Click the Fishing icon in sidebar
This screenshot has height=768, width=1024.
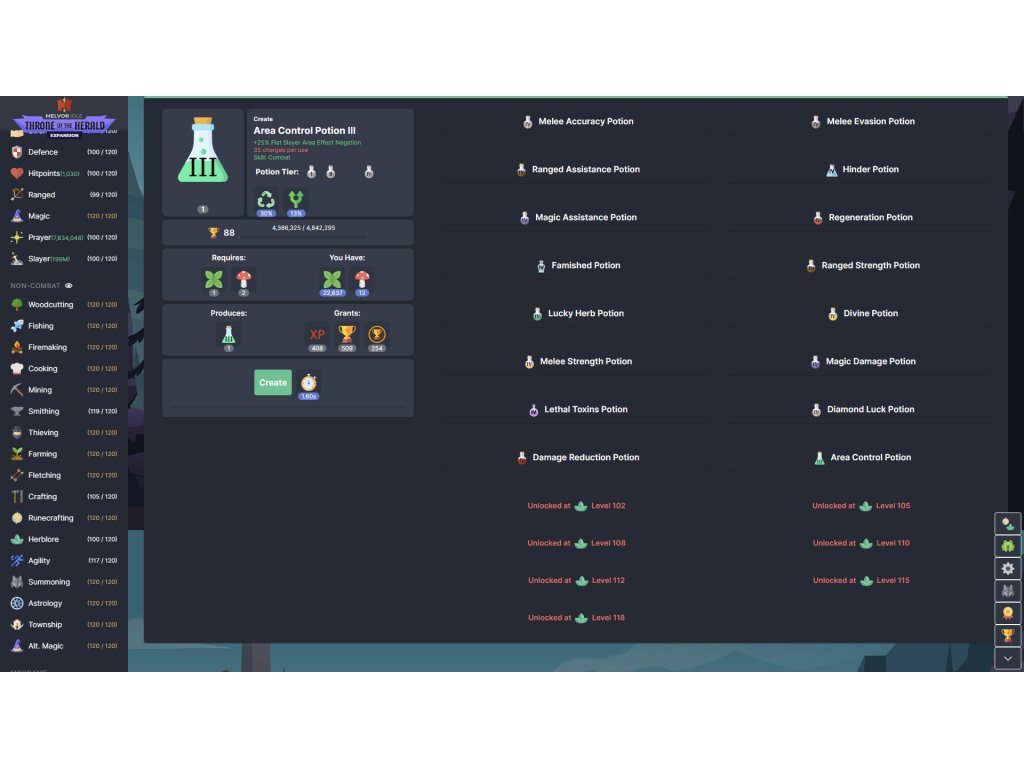pyautogui.click(x=17, y=326)
